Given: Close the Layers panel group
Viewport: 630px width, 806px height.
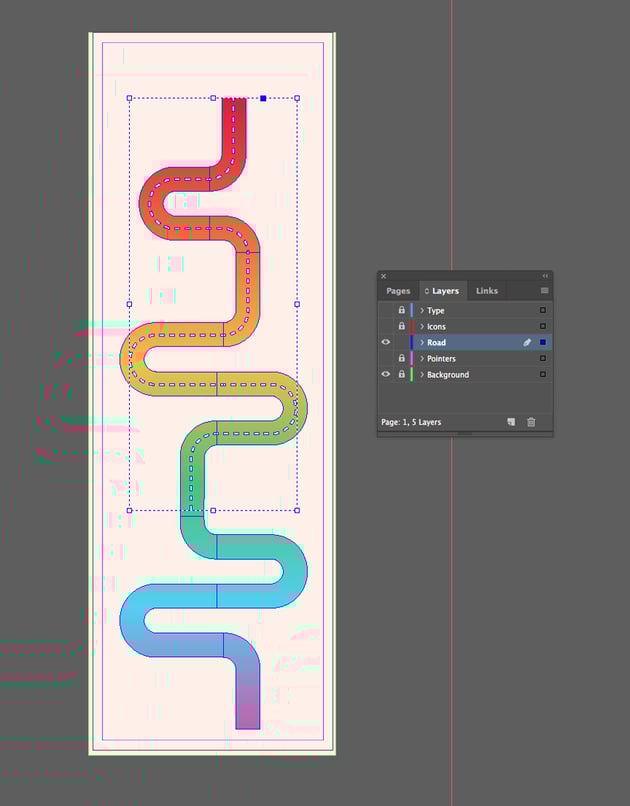Looking at the screenshot, I should pyautogui.click(x=383, y=276).
